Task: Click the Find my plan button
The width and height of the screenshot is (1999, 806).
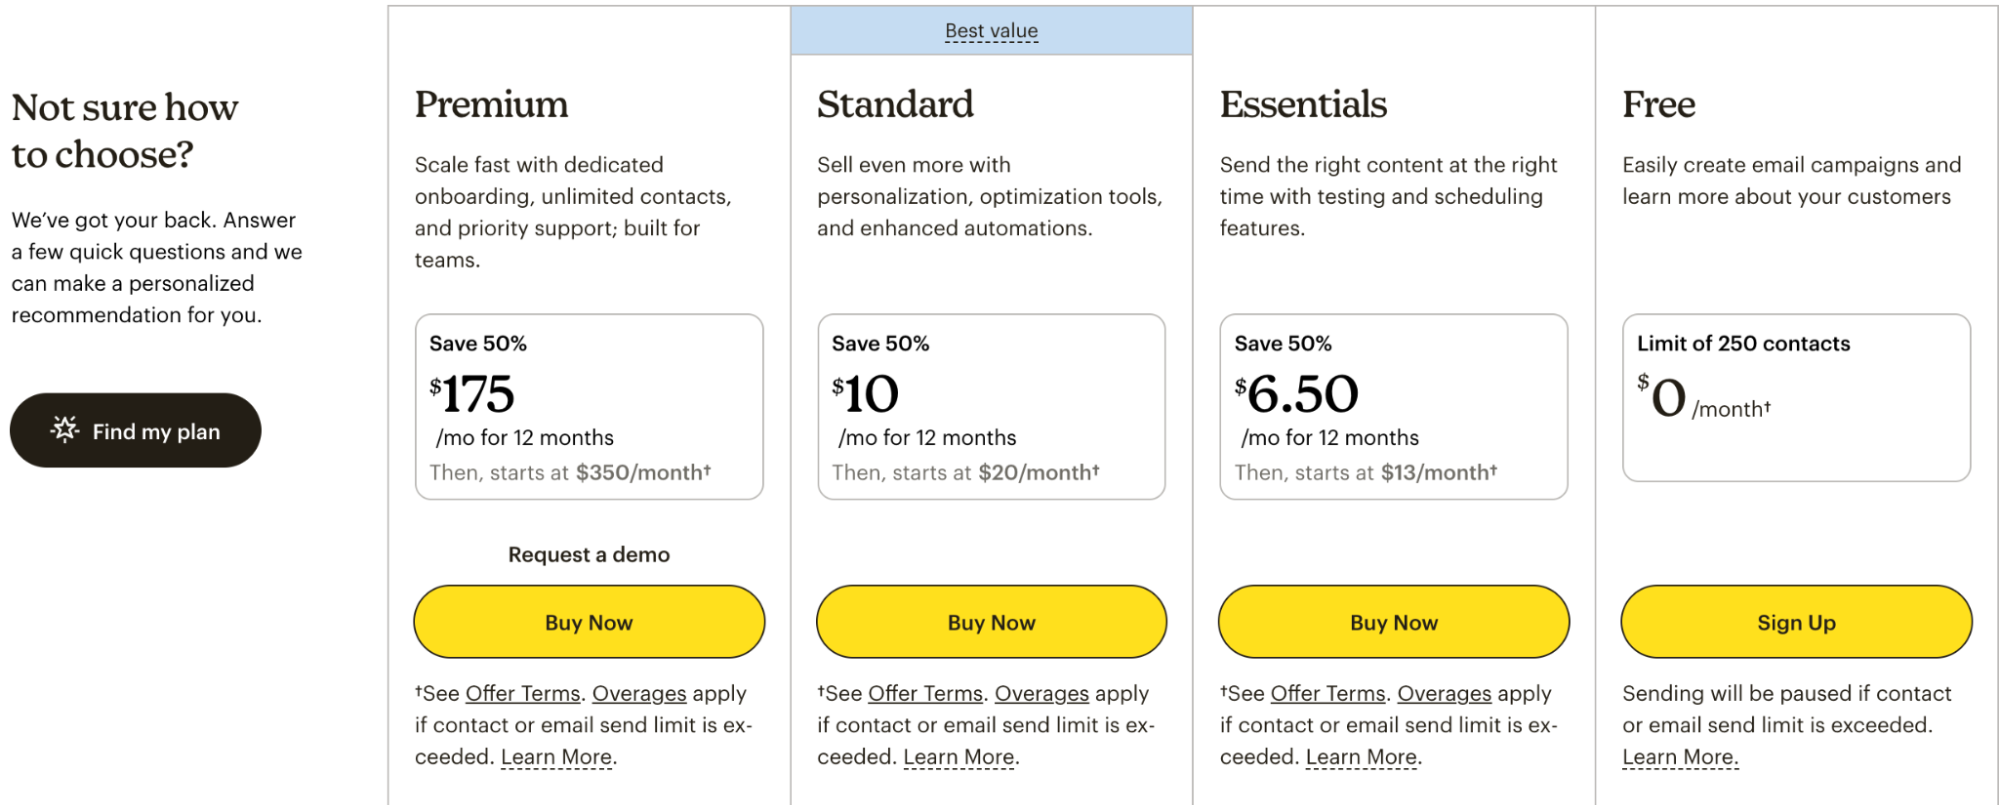Action: click(x=136, y=430)
